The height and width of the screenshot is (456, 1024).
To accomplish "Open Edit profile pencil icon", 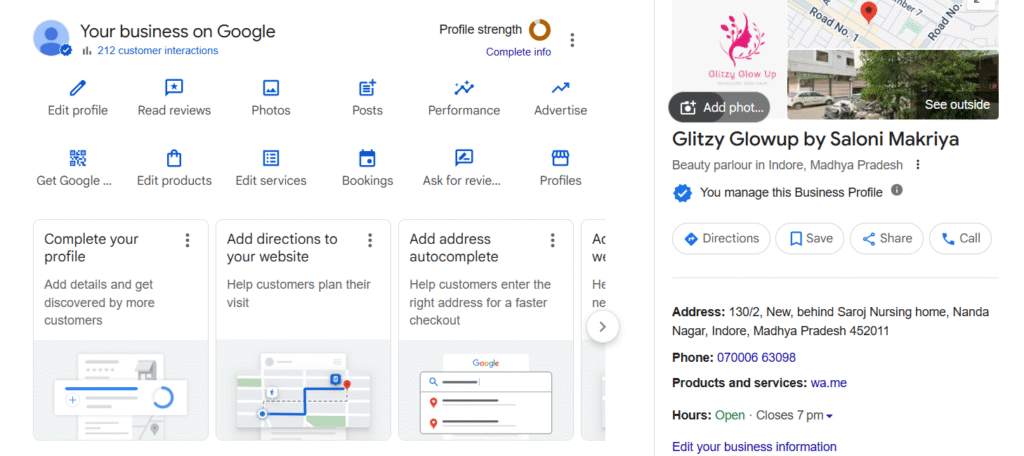I will tap(78, 88).
